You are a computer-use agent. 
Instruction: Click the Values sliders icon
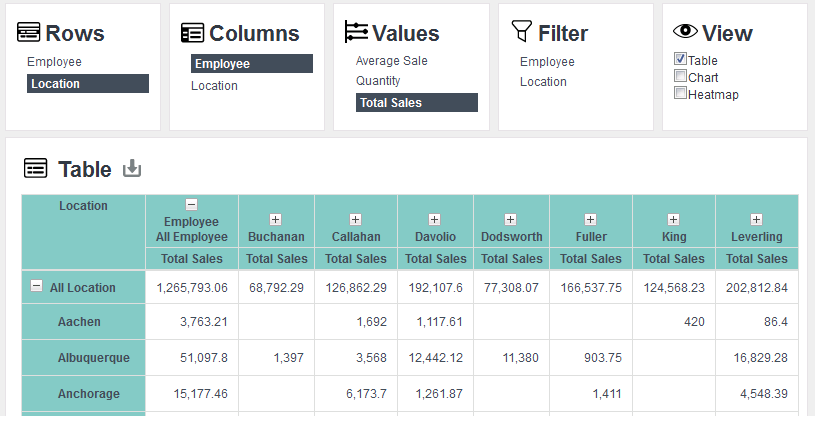(356, 32)
